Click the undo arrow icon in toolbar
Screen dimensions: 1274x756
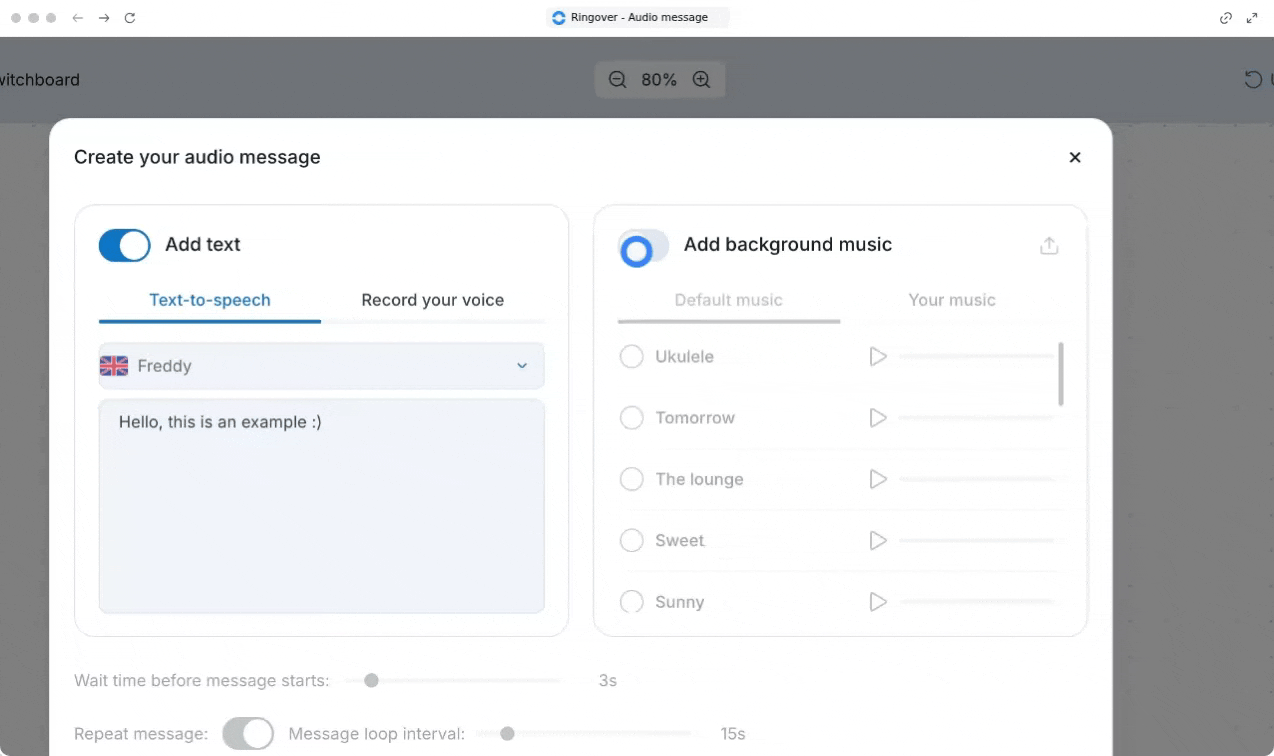(x=1253, y=79)
